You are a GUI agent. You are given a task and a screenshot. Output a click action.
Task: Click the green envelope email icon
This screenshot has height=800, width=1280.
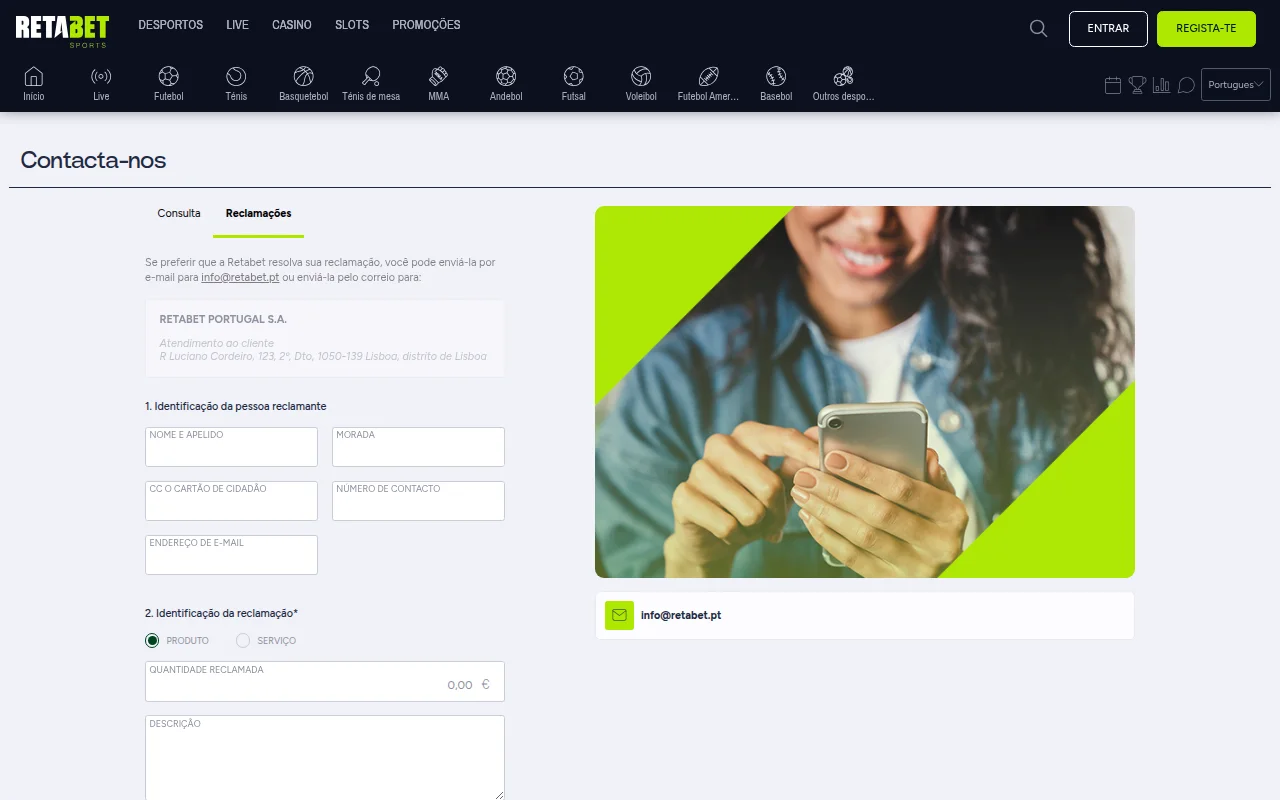coord(619,615)
